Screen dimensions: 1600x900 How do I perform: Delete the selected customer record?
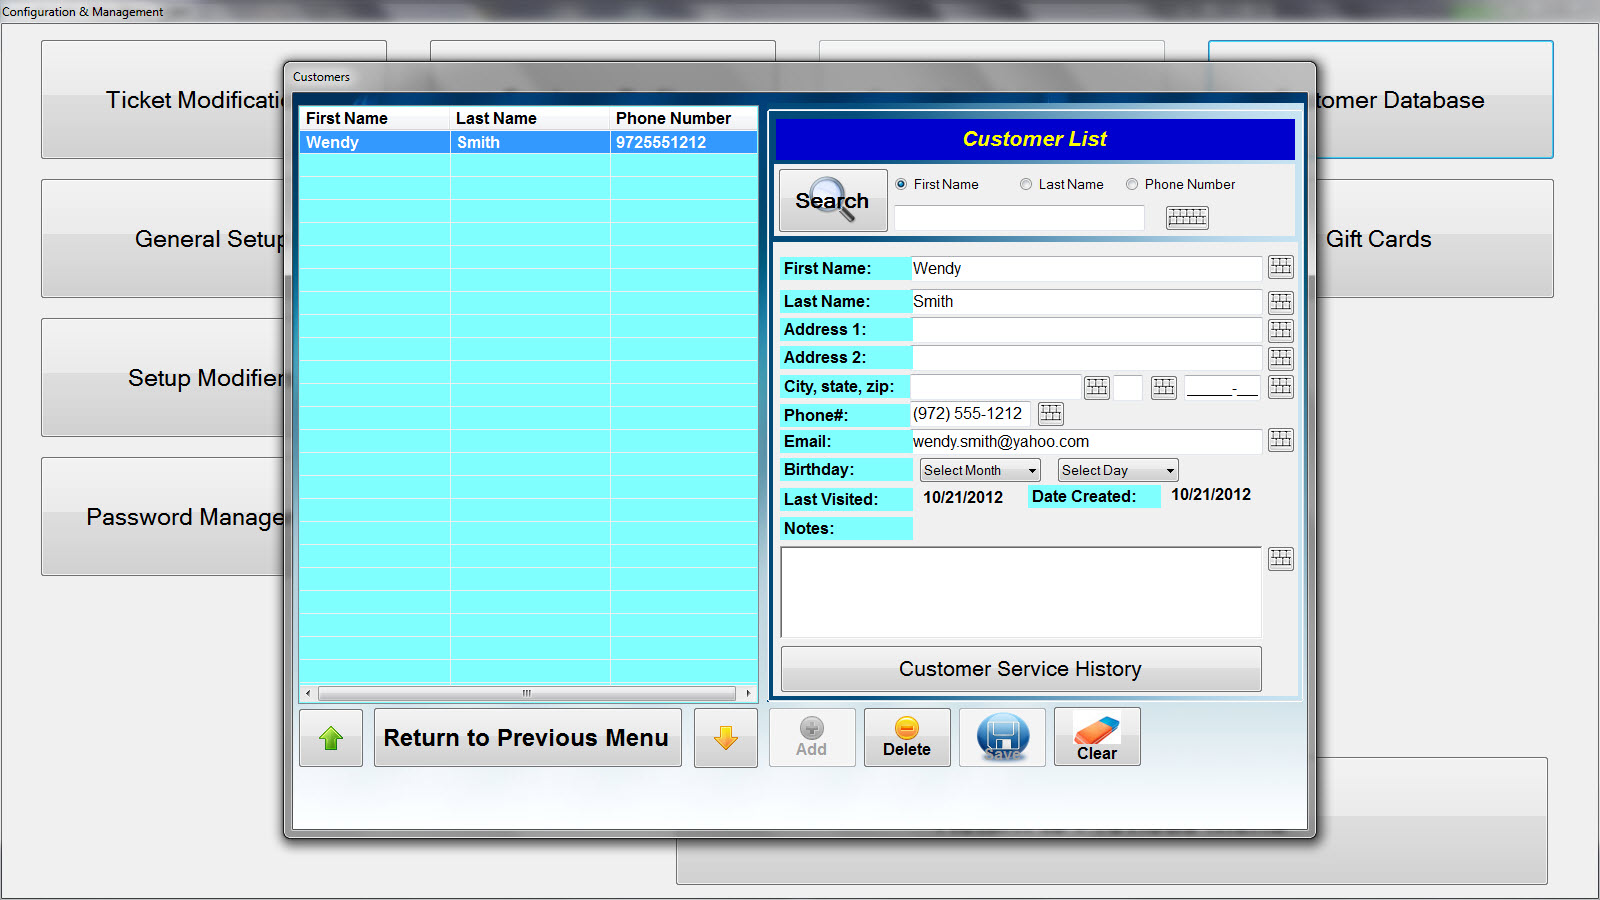(906, 738)
